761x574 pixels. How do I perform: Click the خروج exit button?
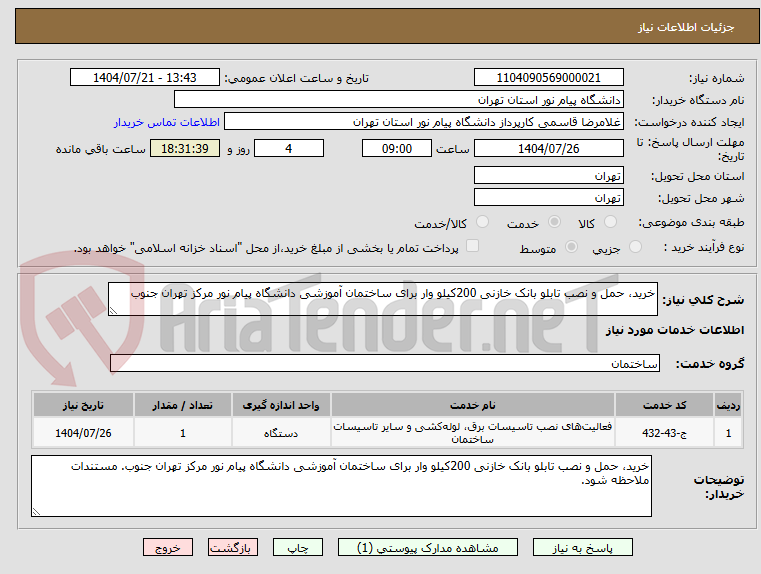pos(167,547)
